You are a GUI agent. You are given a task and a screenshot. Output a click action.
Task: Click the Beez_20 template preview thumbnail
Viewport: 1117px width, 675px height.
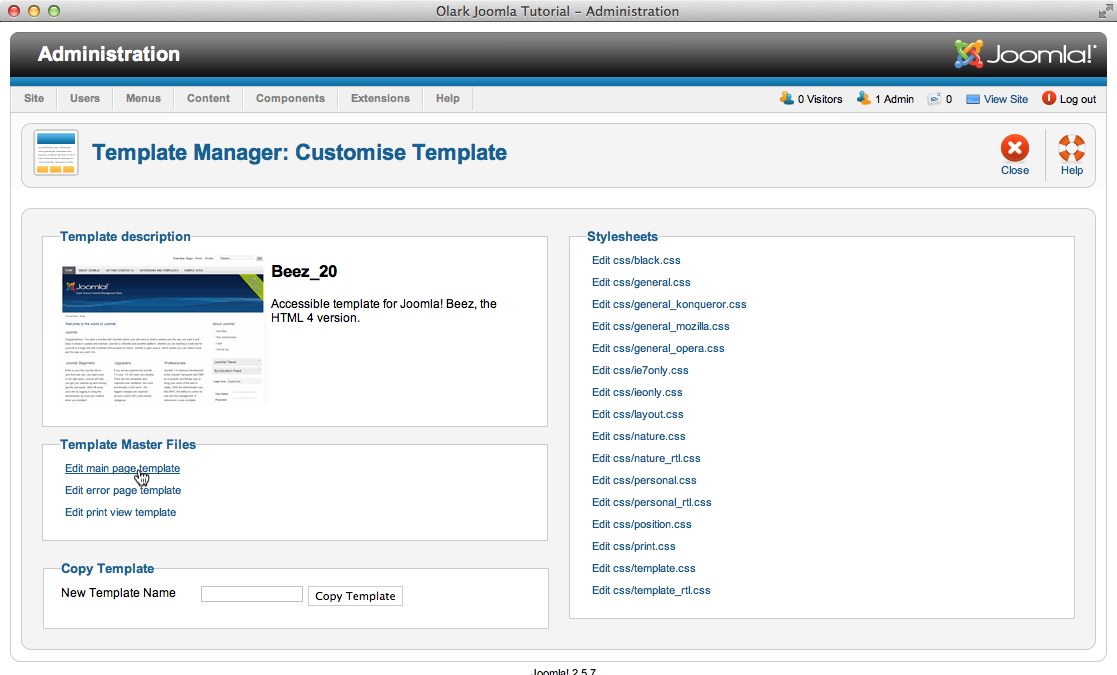162,333
